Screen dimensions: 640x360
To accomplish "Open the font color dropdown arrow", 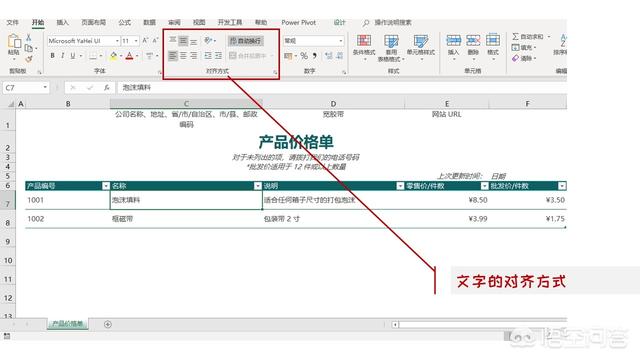I will (137, 56).
